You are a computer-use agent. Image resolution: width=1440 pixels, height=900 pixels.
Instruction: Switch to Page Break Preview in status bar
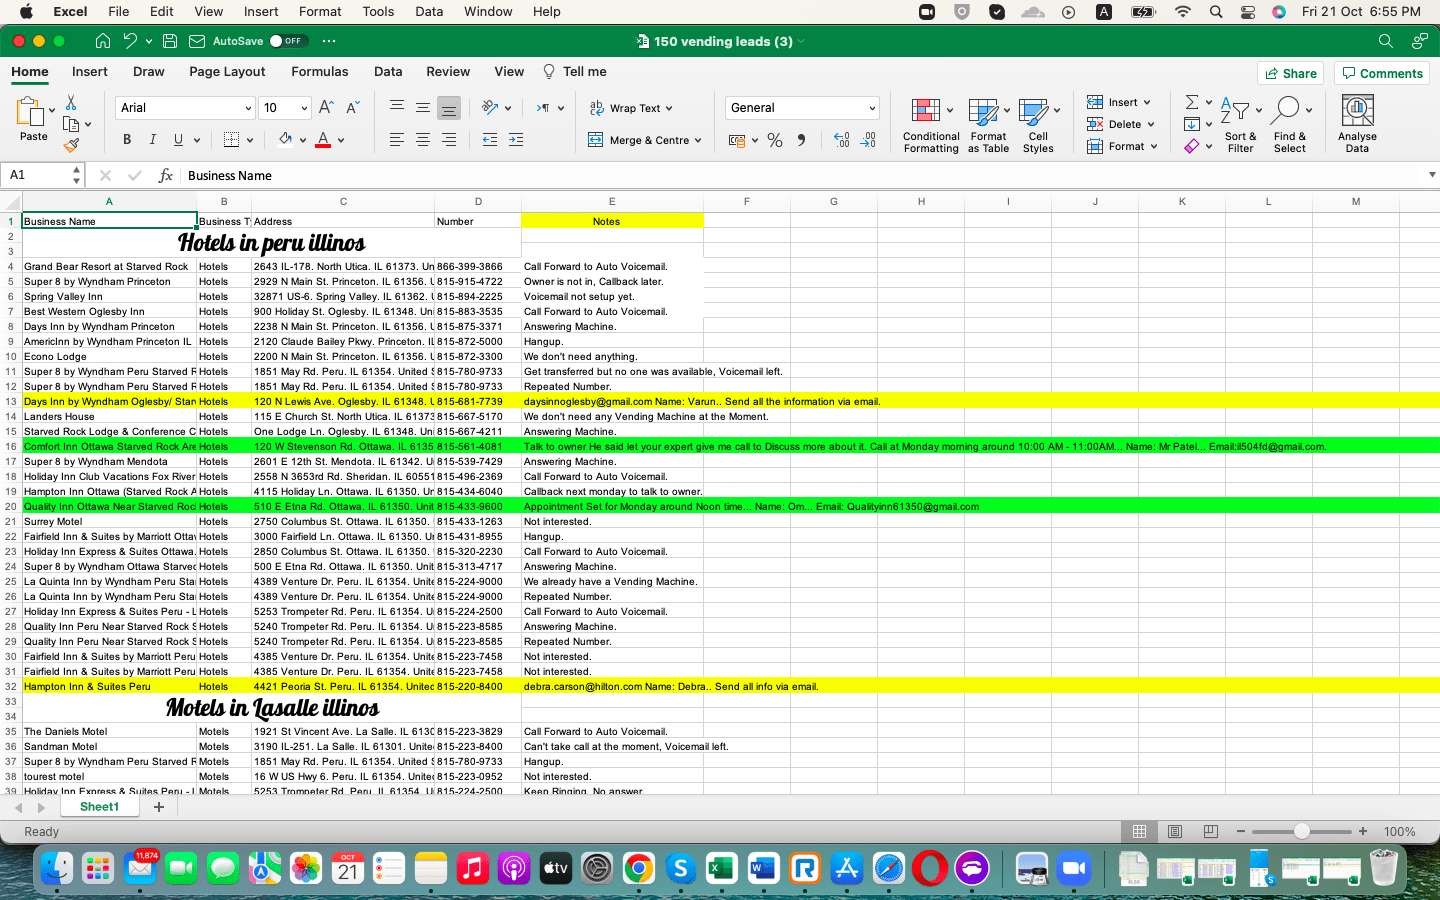(1210, 832)
